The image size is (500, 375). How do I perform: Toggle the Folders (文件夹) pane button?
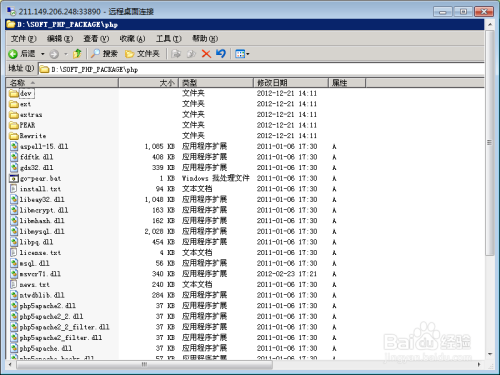142,53
